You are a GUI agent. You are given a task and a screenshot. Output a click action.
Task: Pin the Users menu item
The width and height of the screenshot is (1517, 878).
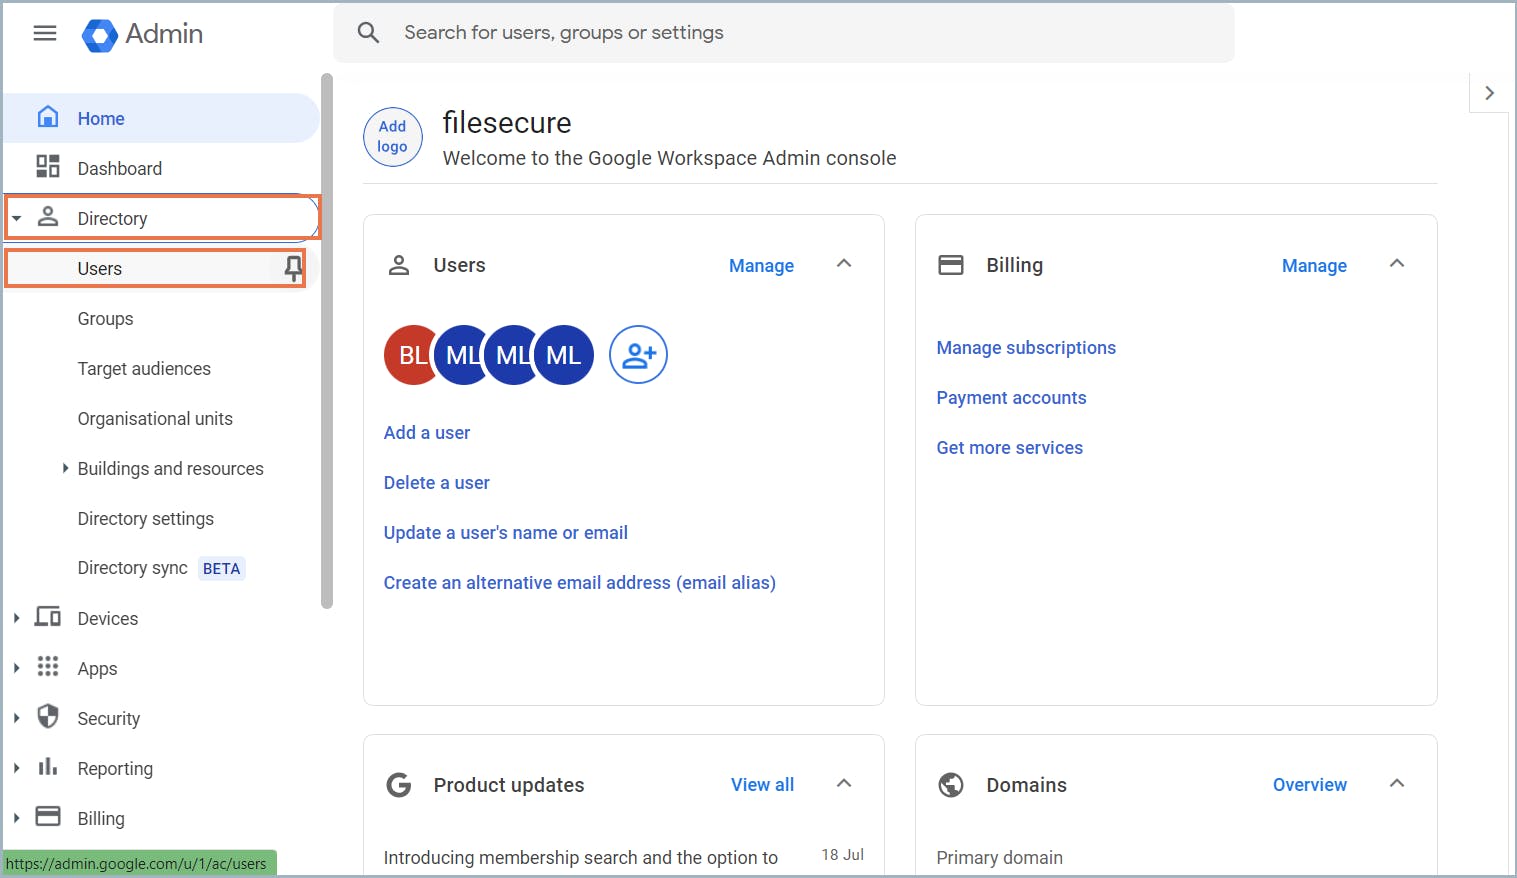(293, 268)
